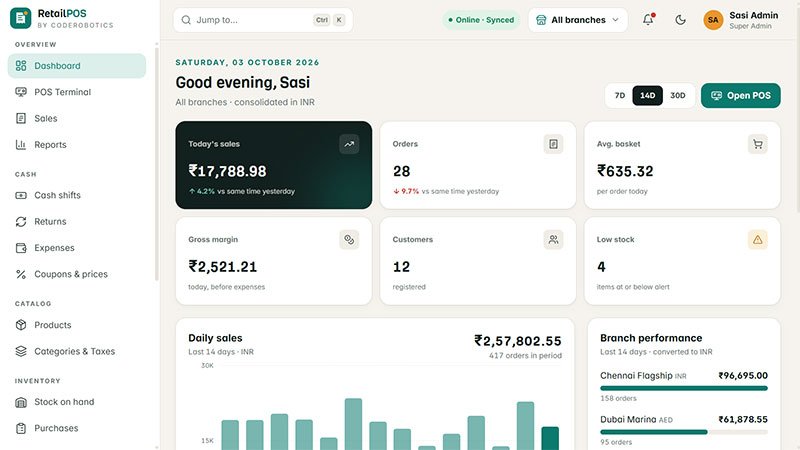Click the Avg. basket cart icon
The width and height of the screenshot is (800, 450).
(758, 144)
